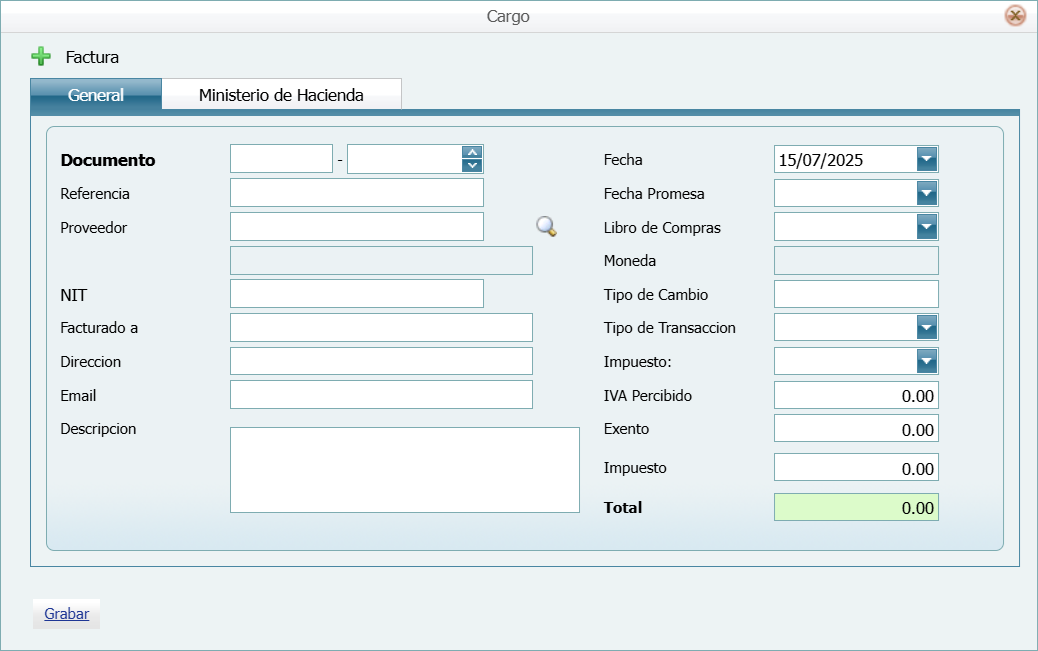The width and height of the screenshot is (1038, 651).
Task: Select the General tab
Action: [95, 95]
